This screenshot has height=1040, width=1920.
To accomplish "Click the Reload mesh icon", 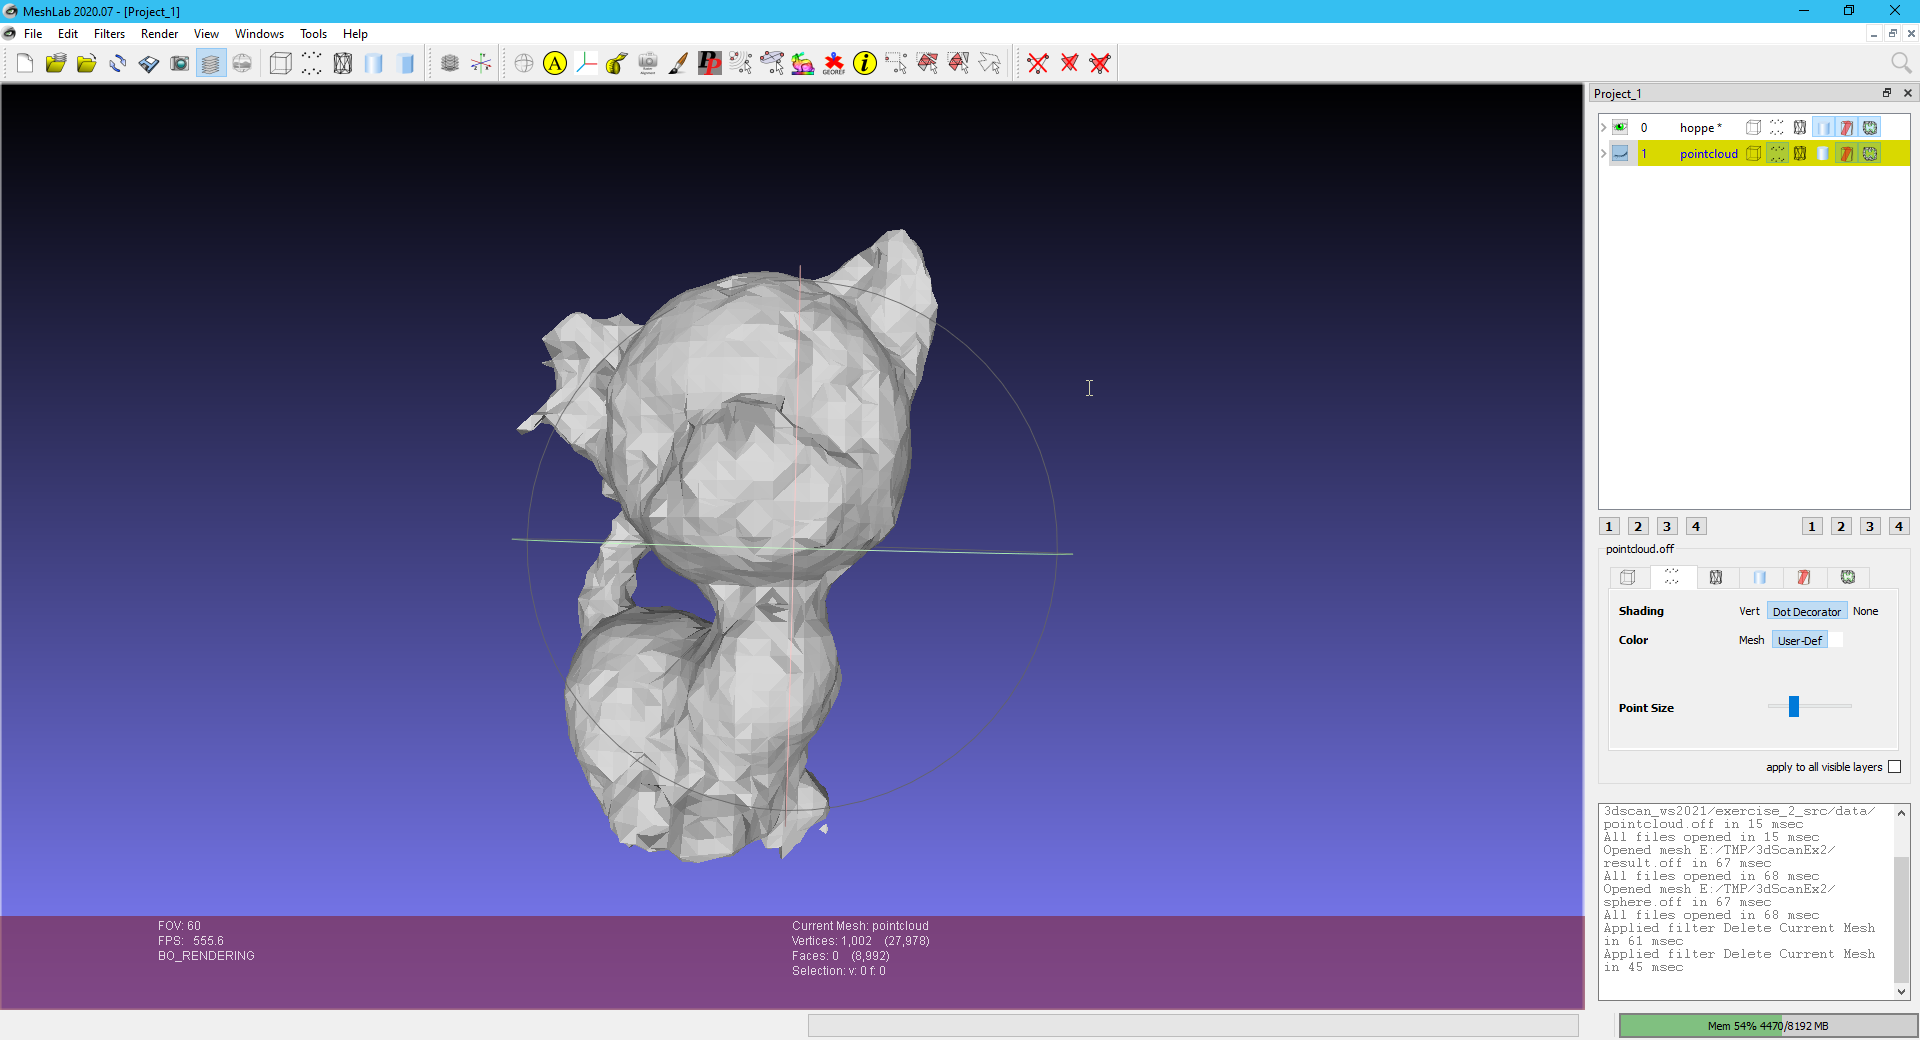I will point(118,64).
